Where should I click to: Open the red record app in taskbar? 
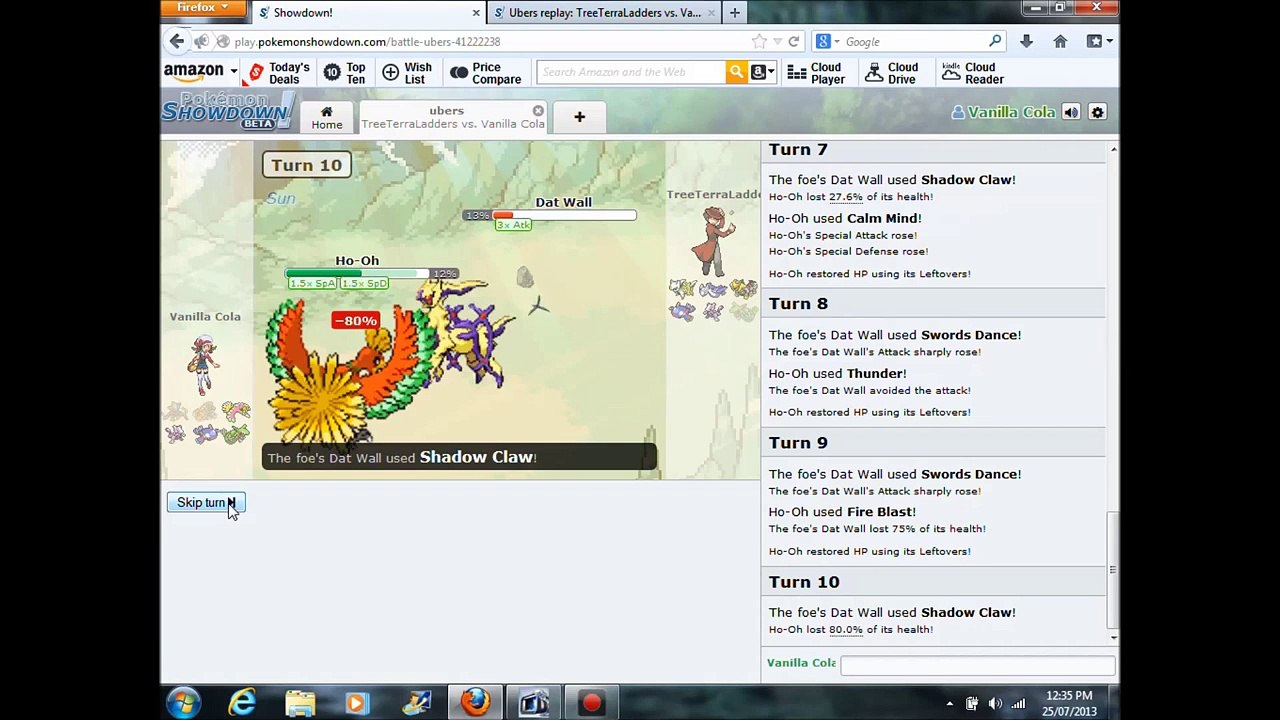pos(591,703)
